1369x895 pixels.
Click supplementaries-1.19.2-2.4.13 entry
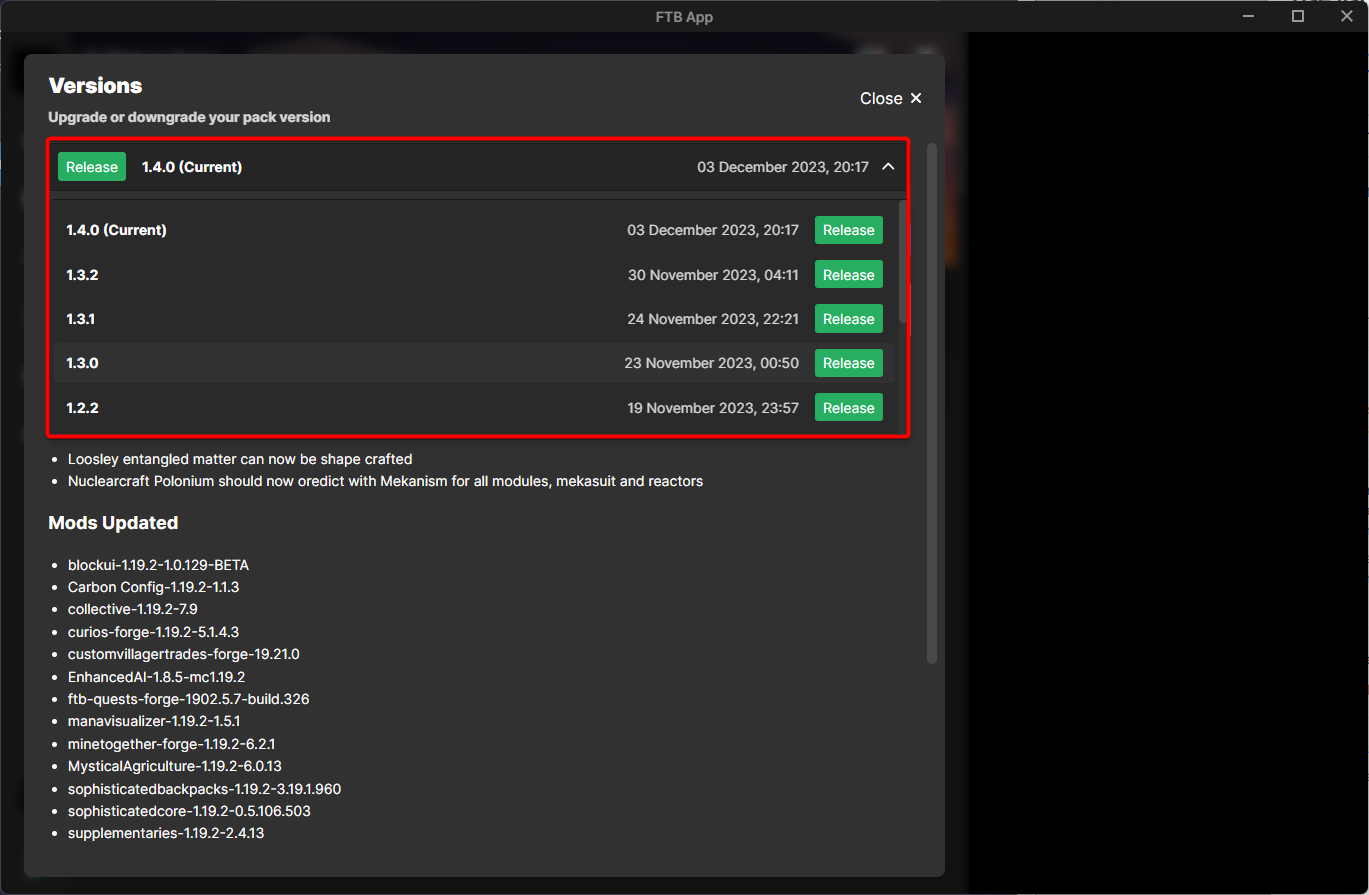coord(166,833)
